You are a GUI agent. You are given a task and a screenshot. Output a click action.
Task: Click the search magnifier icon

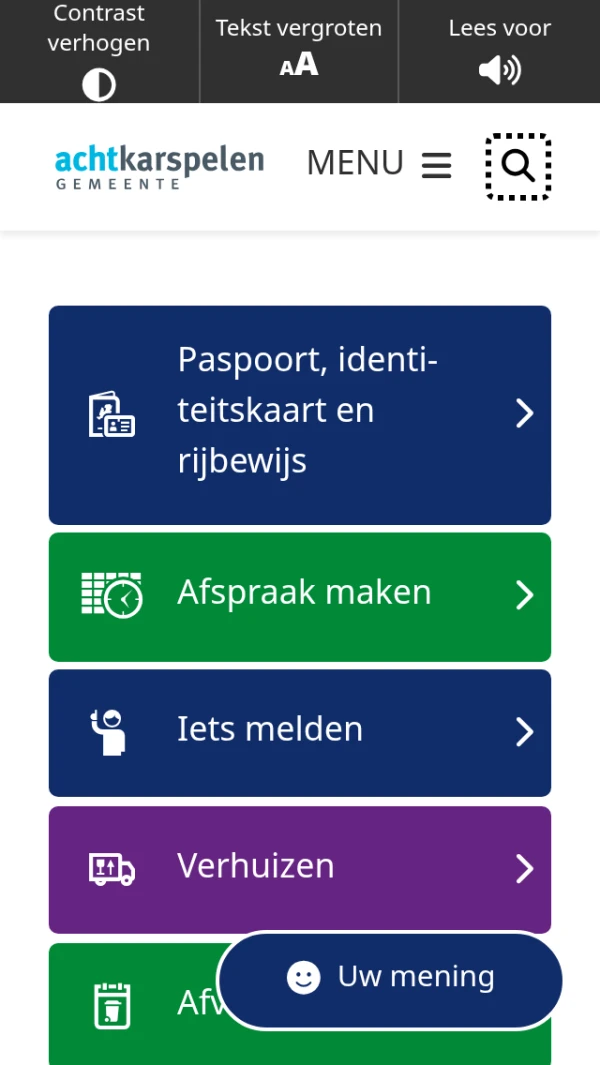(518, 166)
